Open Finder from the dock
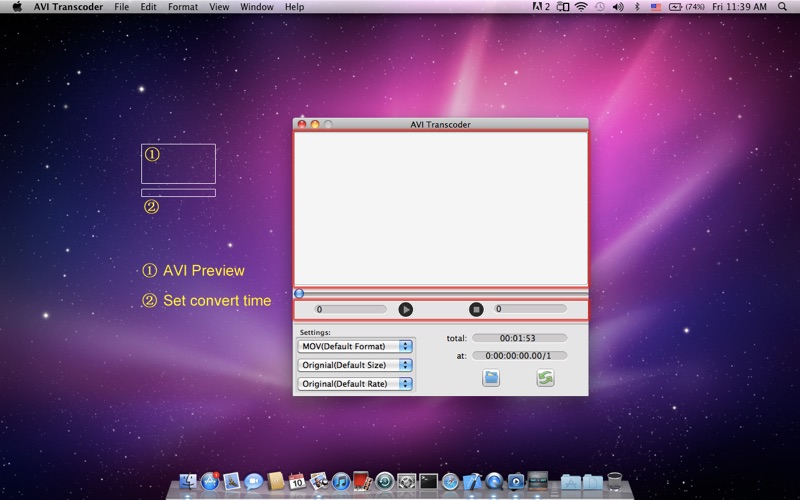The height and width of the screenshot is (500, 800). pos(188,481)
